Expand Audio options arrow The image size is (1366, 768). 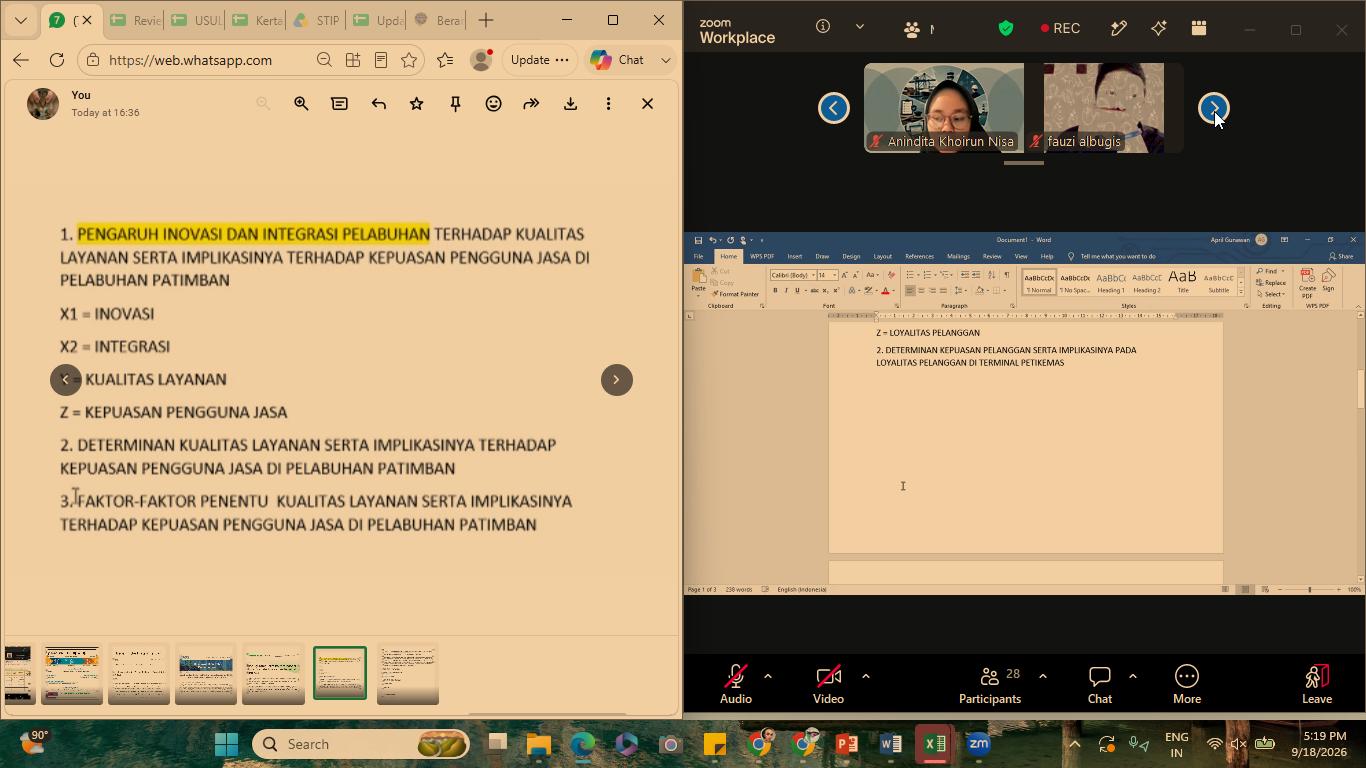point(767,676)
